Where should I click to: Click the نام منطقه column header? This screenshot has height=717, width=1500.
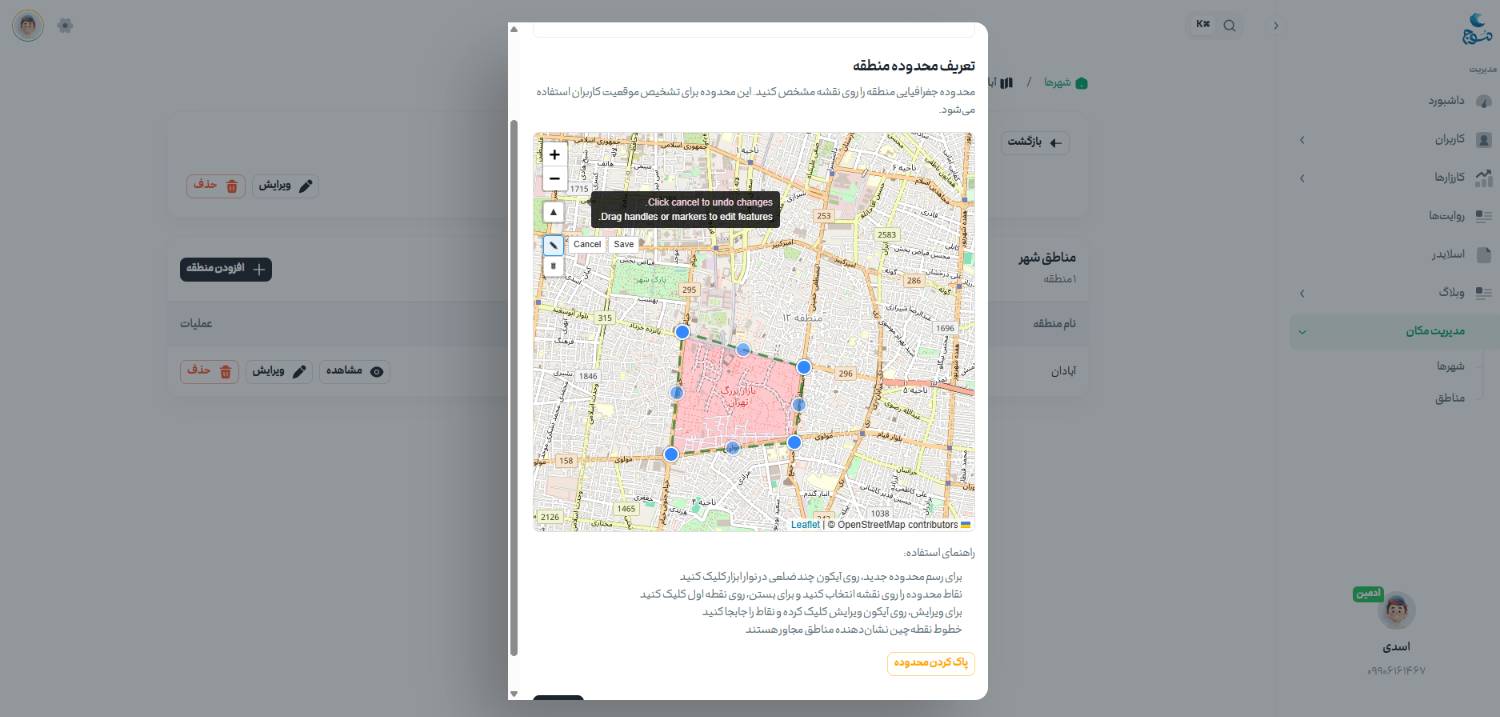[1056, 323]
